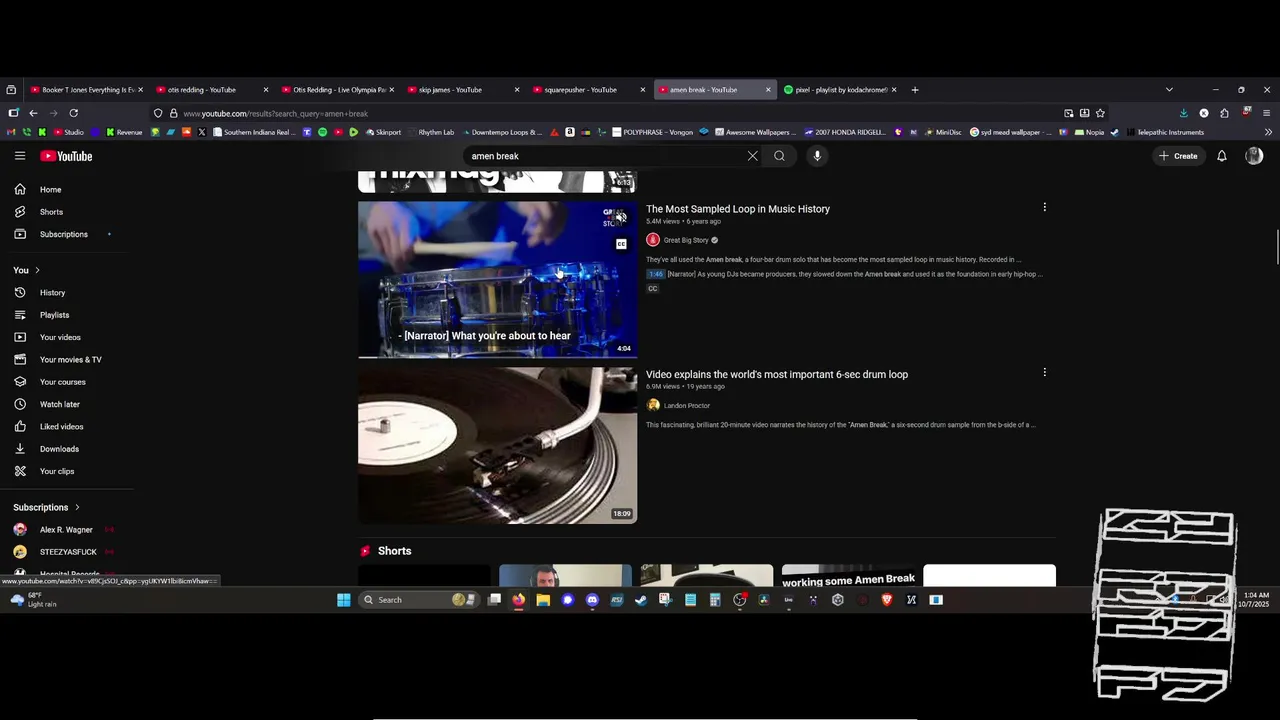Bookmark this page with the star
Screen dimensions: 1280x720
point(1100,113)
